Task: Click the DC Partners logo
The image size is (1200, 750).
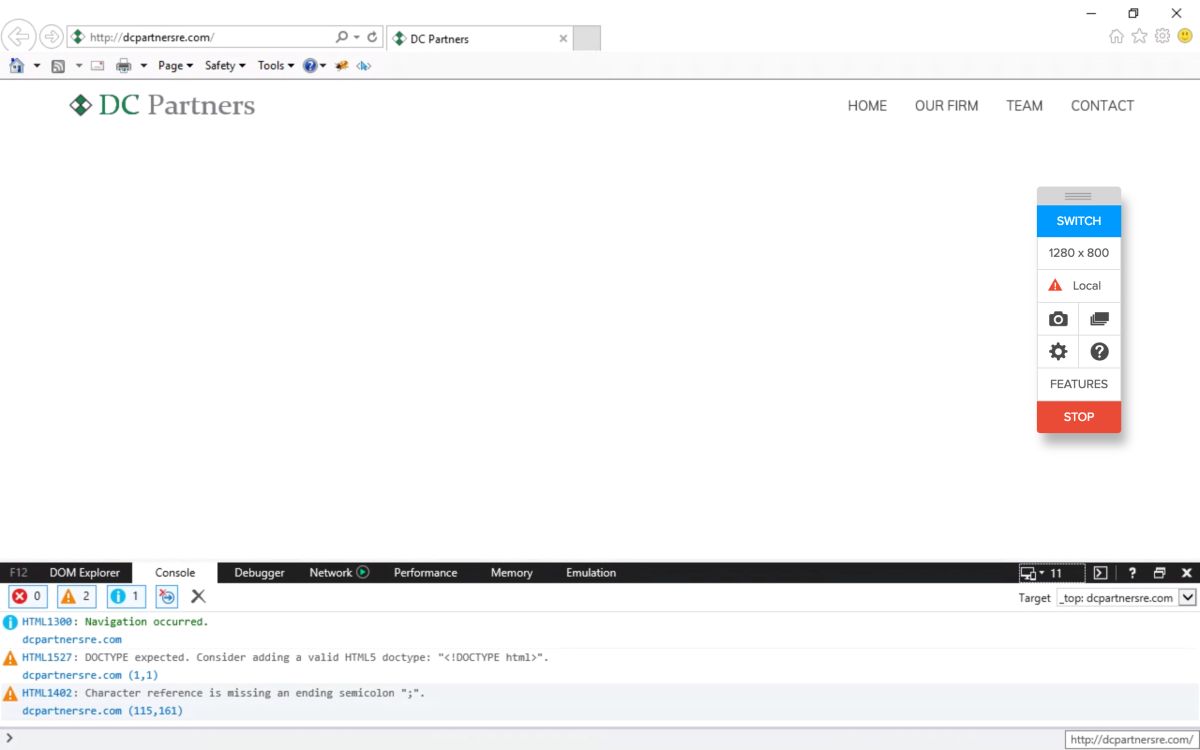Action: pos(162,105)
